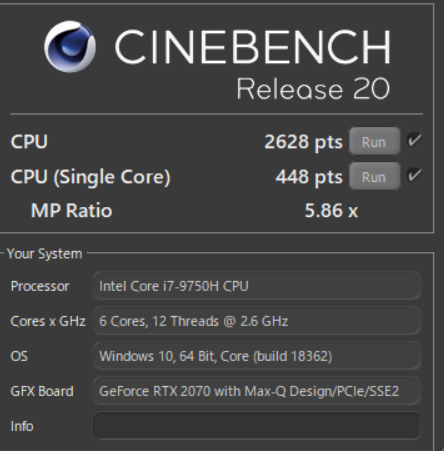Click the GFX Board label text
Viewport: 444px width, 451px height.
[42, 391]
